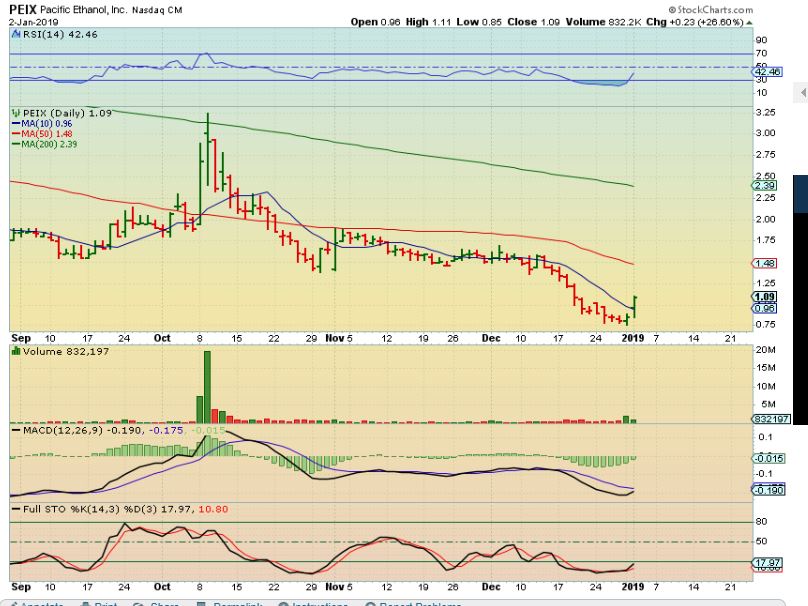Click the Chg +0.23 (+26.60%) text
Viewport: 808px width, 606px height.
pos(695,22)
